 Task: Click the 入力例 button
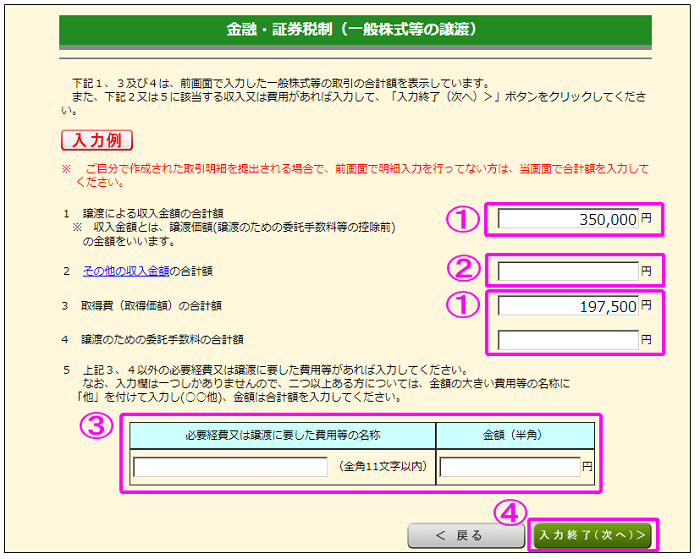pos(97,140)
